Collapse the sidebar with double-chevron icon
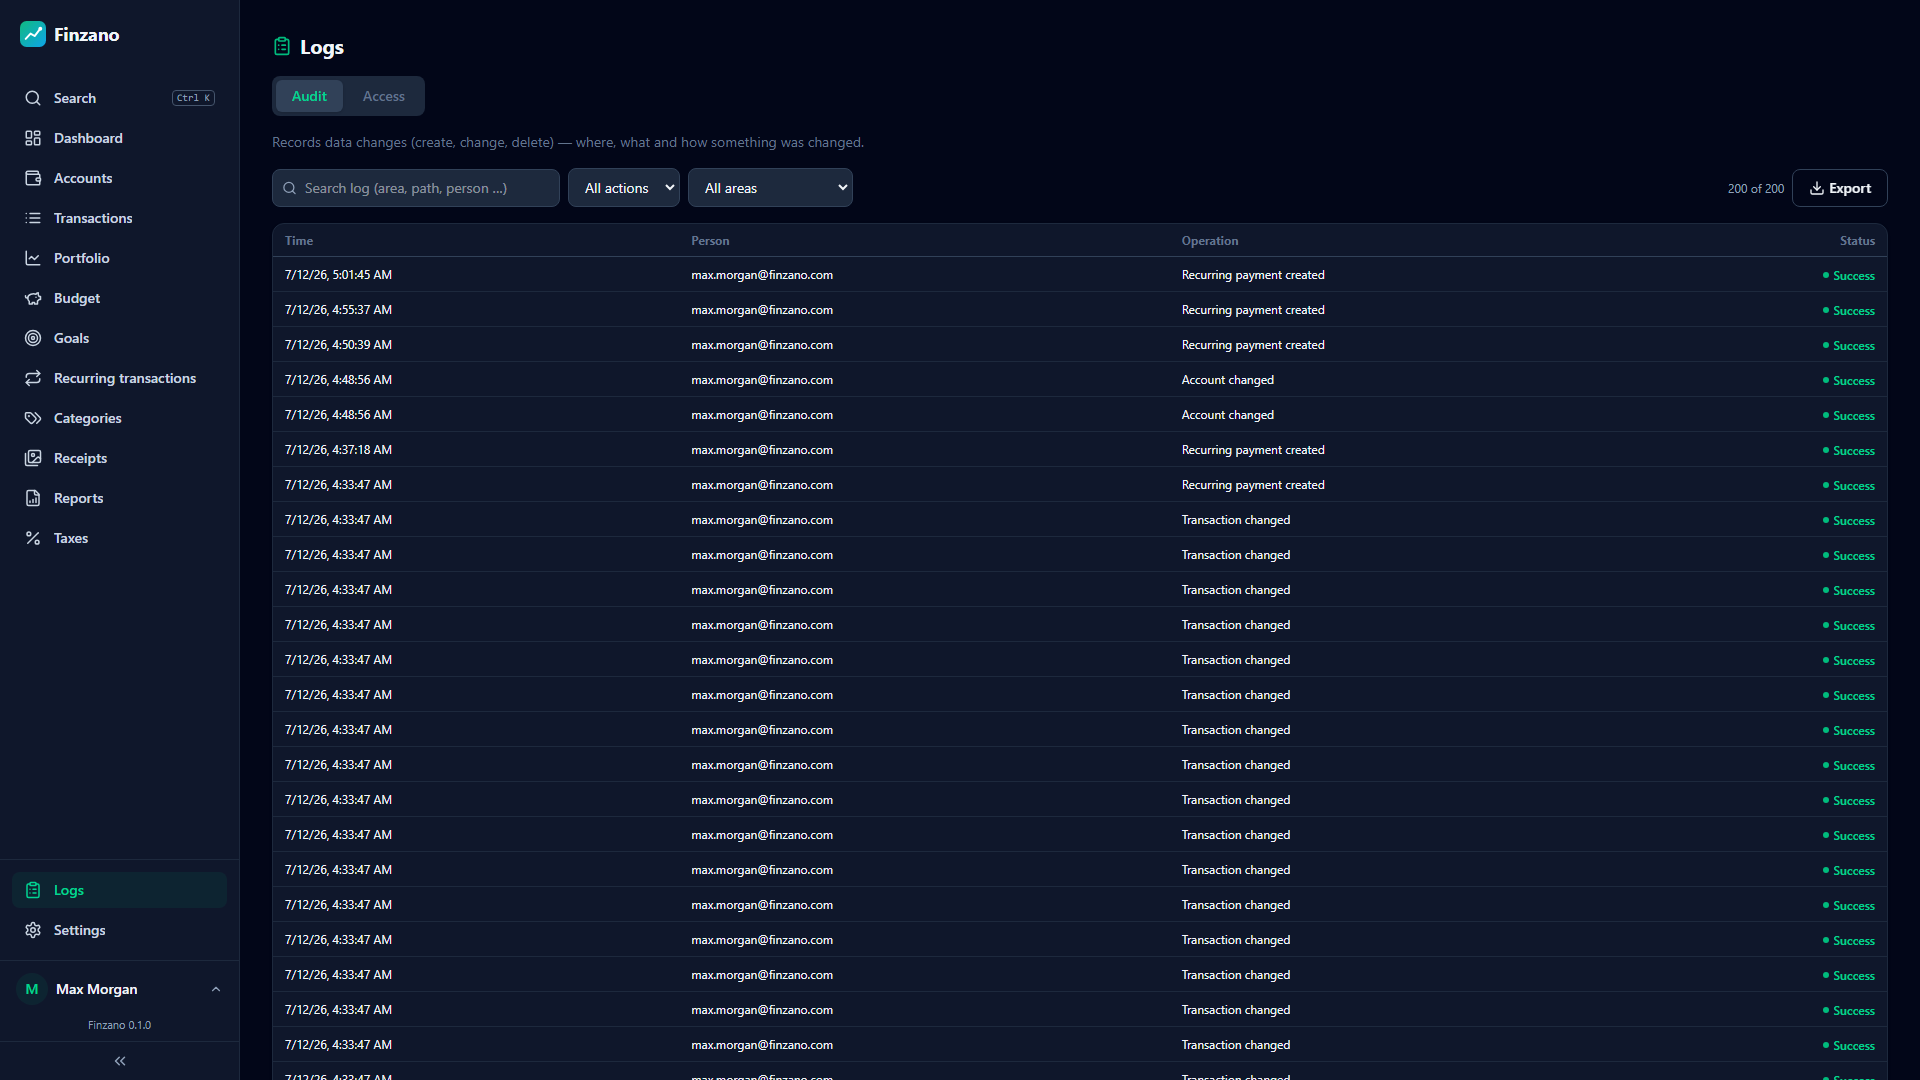 (x=120, y=1061)
